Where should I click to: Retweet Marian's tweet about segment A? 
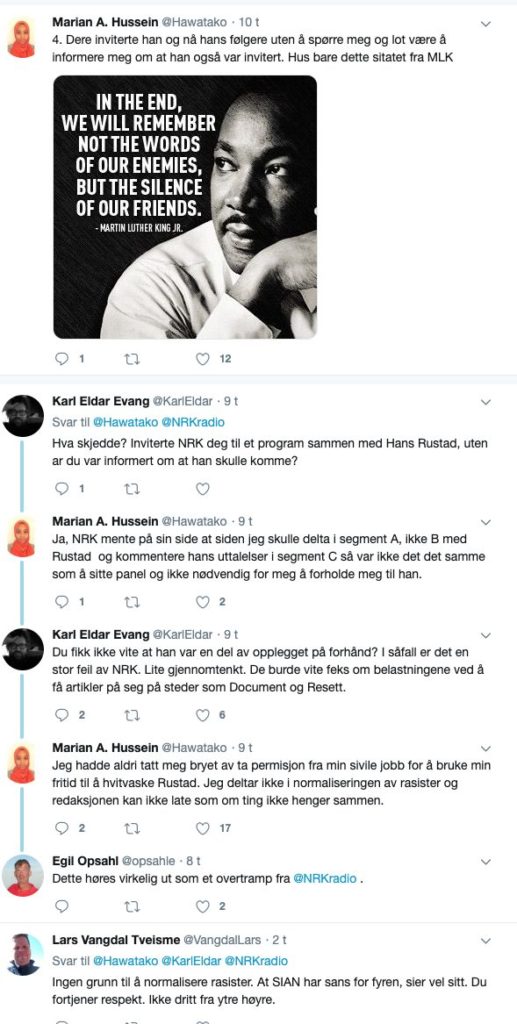click(132, 601)
